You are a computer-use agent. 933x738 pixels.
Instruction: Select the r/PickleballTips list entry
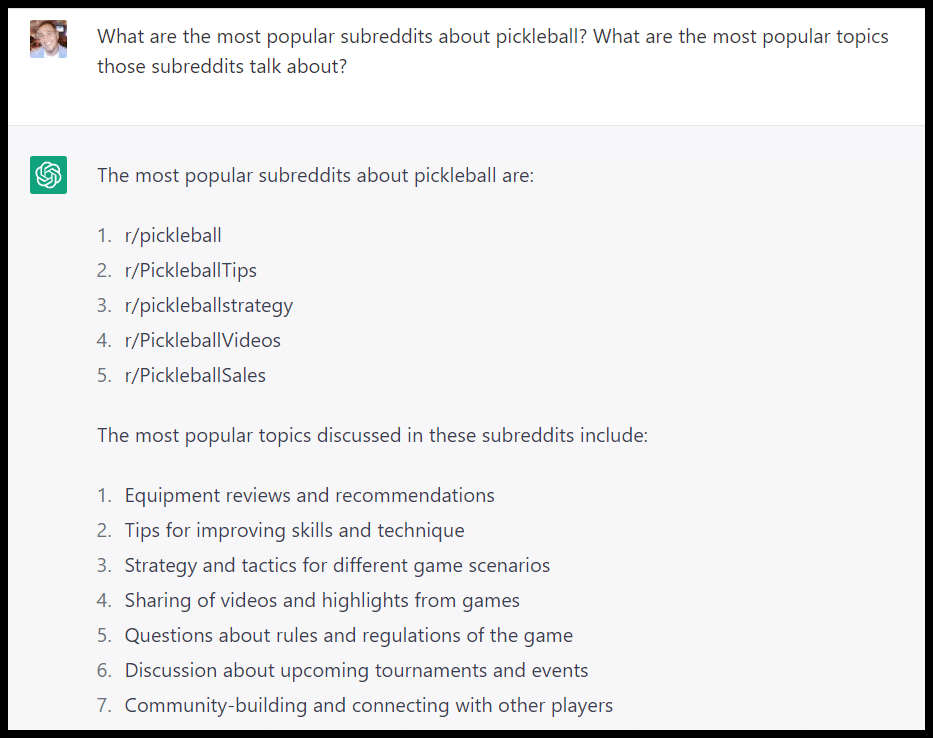coord(190,271)
